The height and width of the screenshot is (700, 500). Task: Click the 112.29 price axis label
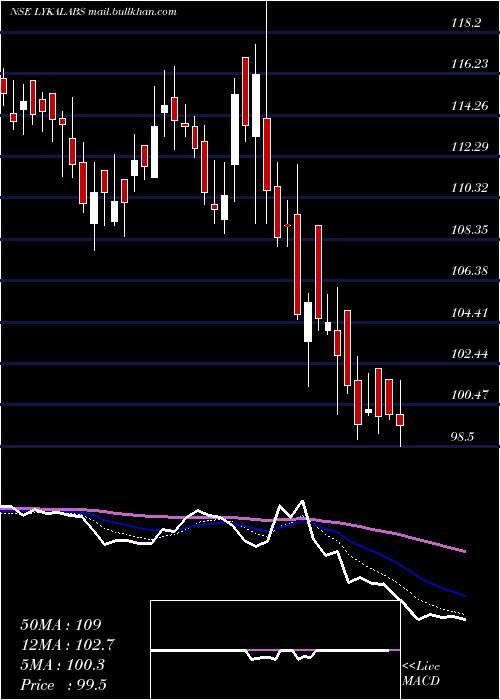click(469, 146)
